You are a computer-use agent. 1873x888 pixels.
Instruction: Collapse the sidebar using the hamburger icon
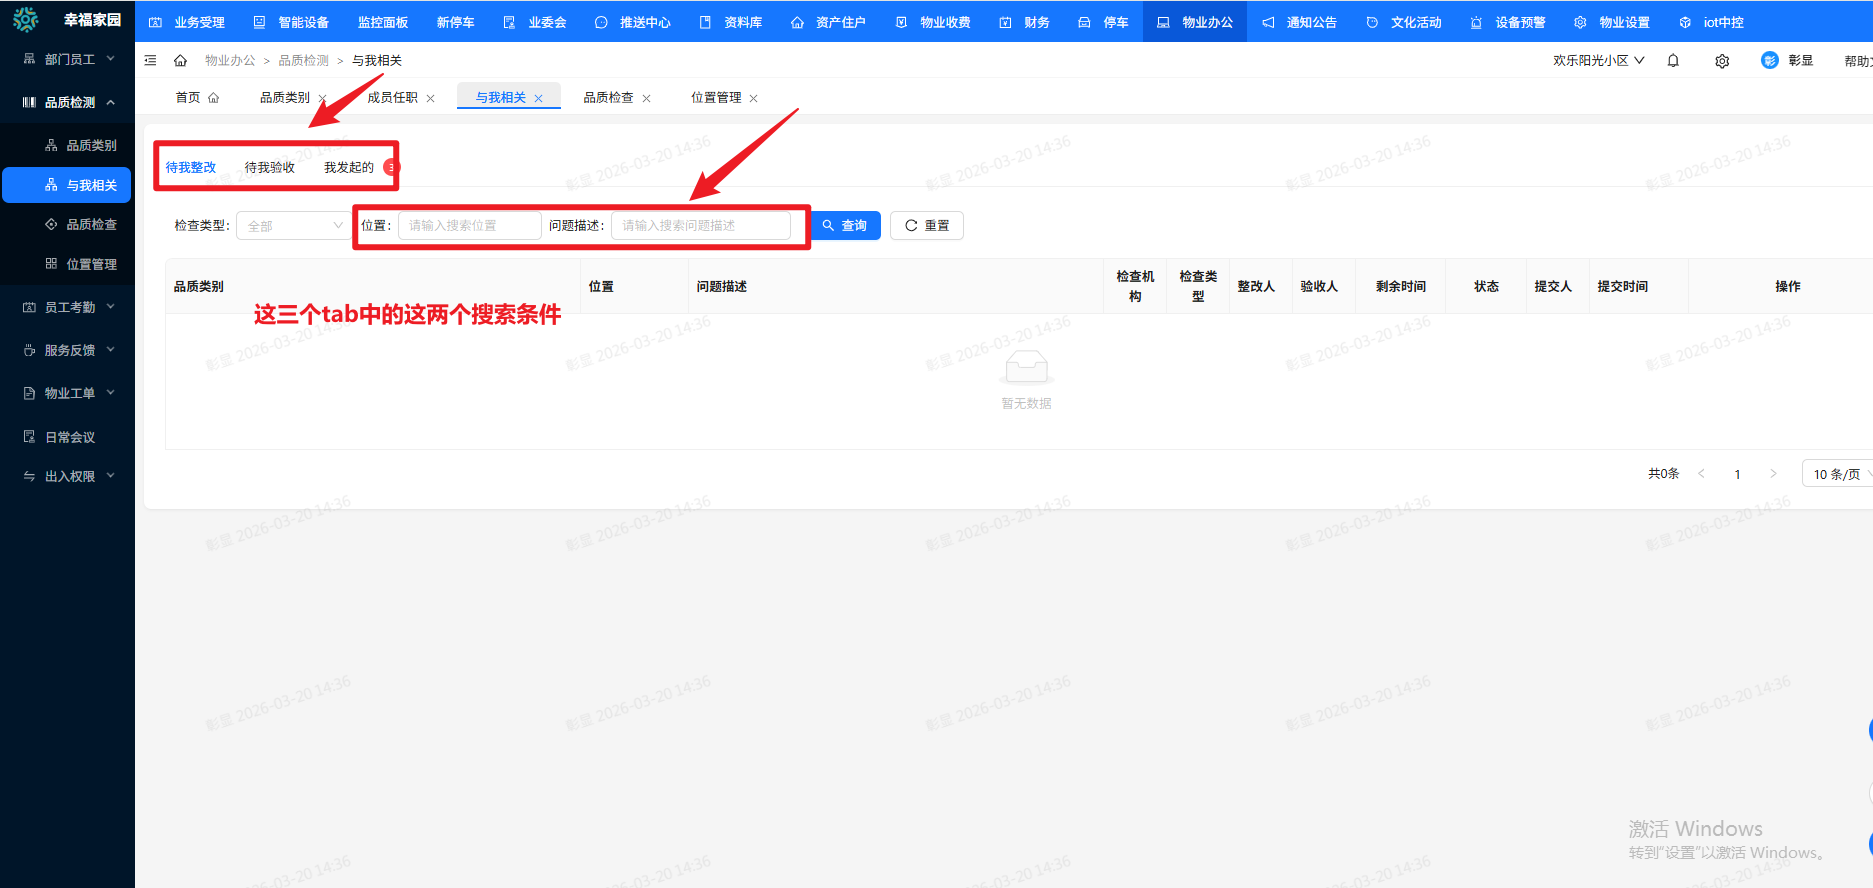[151, 61]
